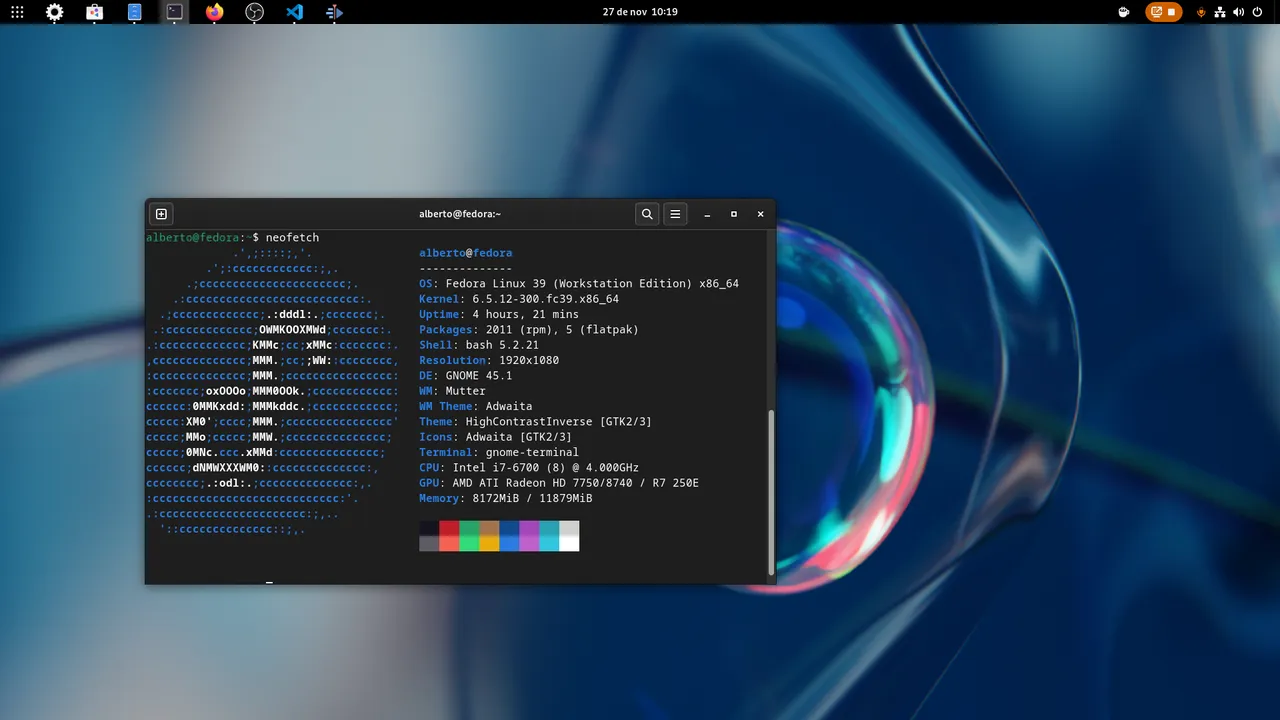
Task: Open a new tab in the terminal
Action: click(161, 214)
